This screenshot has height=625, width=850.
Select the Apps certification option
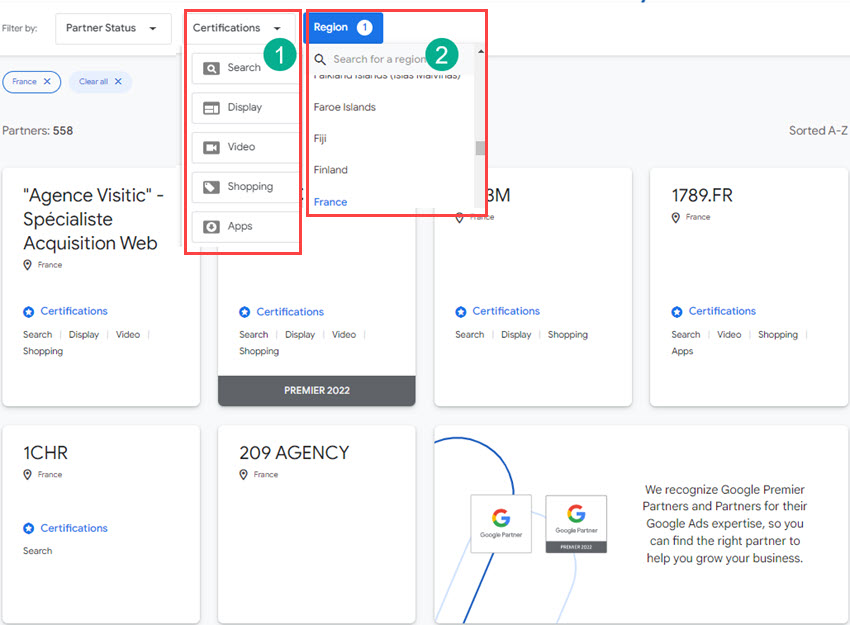[x=245, y=227]
